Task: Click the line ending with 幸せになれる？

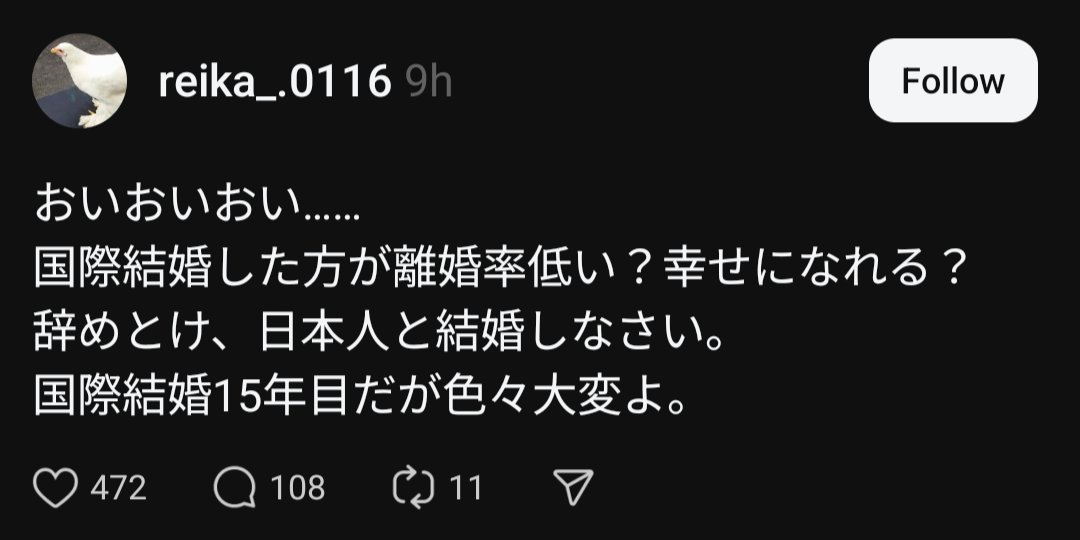Action: tap(498, 271)
